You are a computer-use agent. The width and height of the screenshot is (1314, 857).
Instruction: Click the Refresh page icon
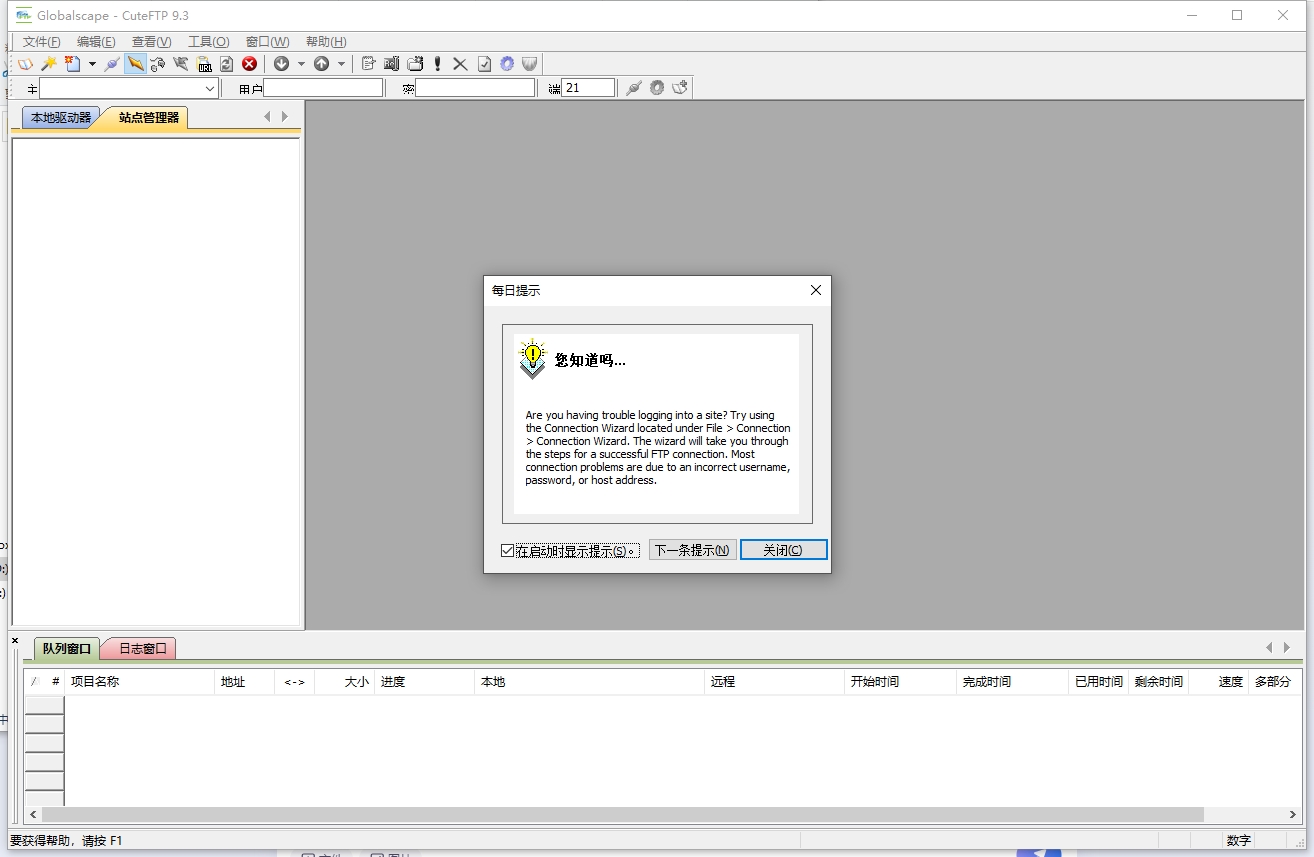(226, 64)
